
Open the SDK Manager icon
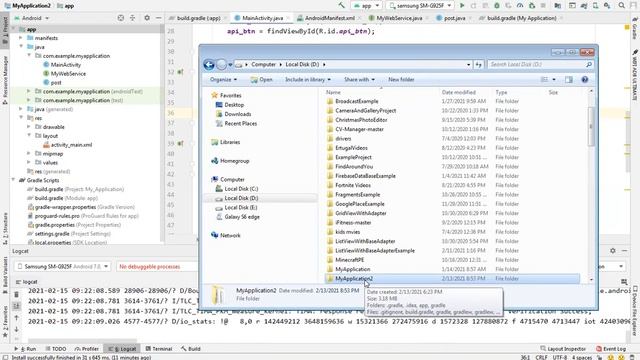tap(607, 6)
